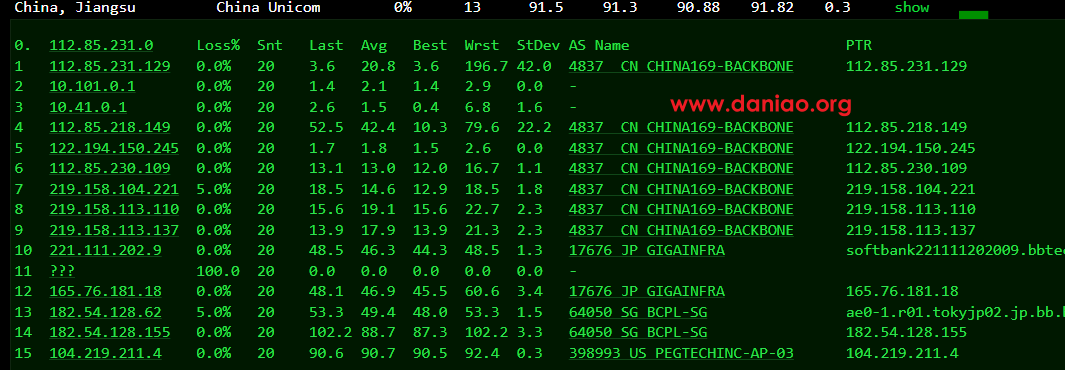Image resolution: width=1065 pixels, height=370 pixels.
Task: Select the 'Avg' column header
Action: 374,45
